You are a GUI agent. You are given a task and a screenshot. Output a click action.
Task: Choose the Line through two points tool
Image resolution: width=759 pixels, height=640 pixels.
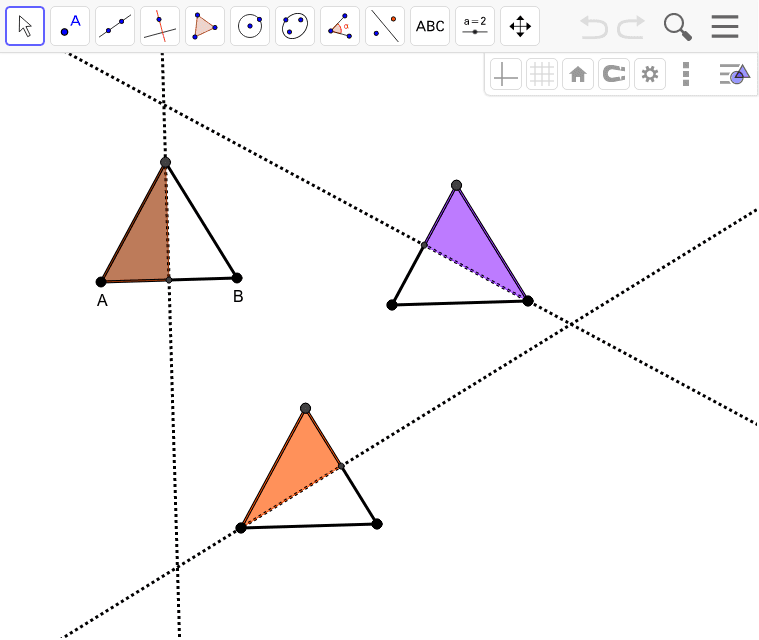(115, 26)
